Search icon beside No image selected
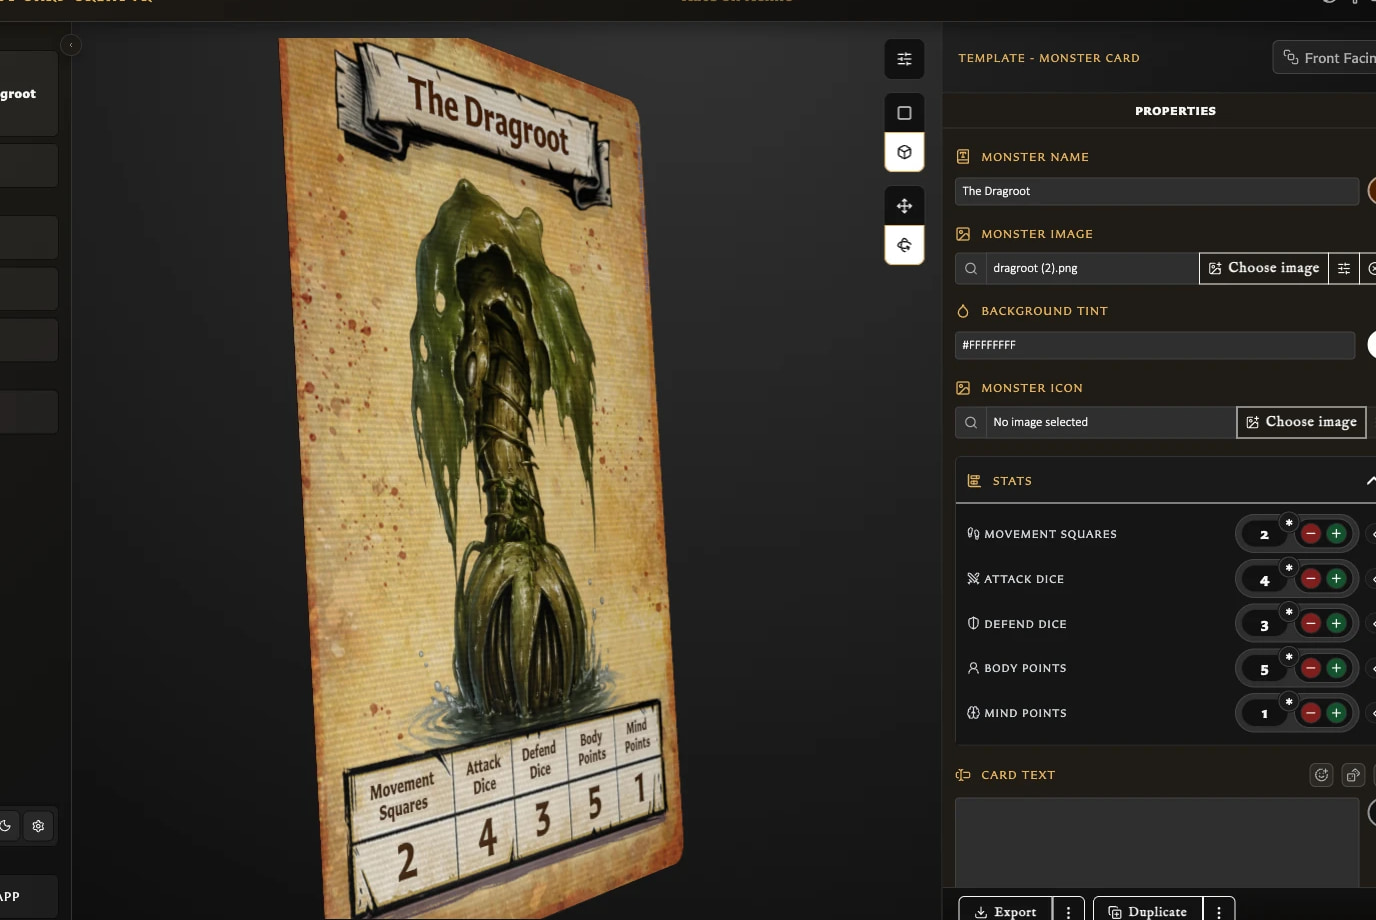The height and width of the screenshot is (920, 1376). [970, 422]
